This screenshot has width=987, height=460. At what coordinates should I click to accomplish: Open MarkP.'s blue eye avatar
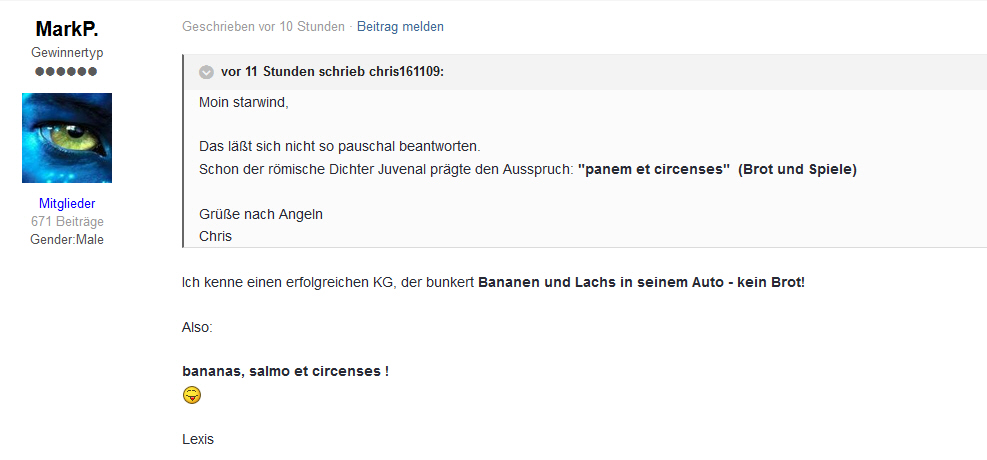pyautogui.click(x=67, y=138)
